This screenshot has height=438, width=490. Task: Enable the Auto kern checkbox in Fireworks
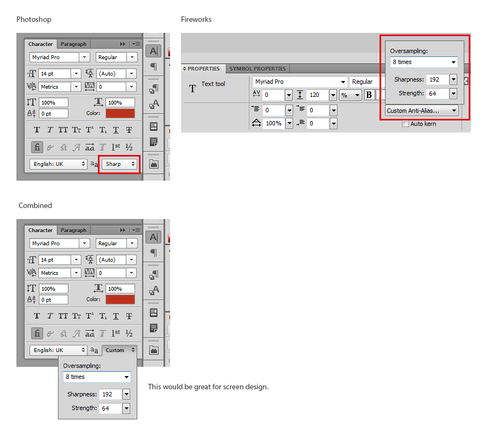tap(405, 124)
